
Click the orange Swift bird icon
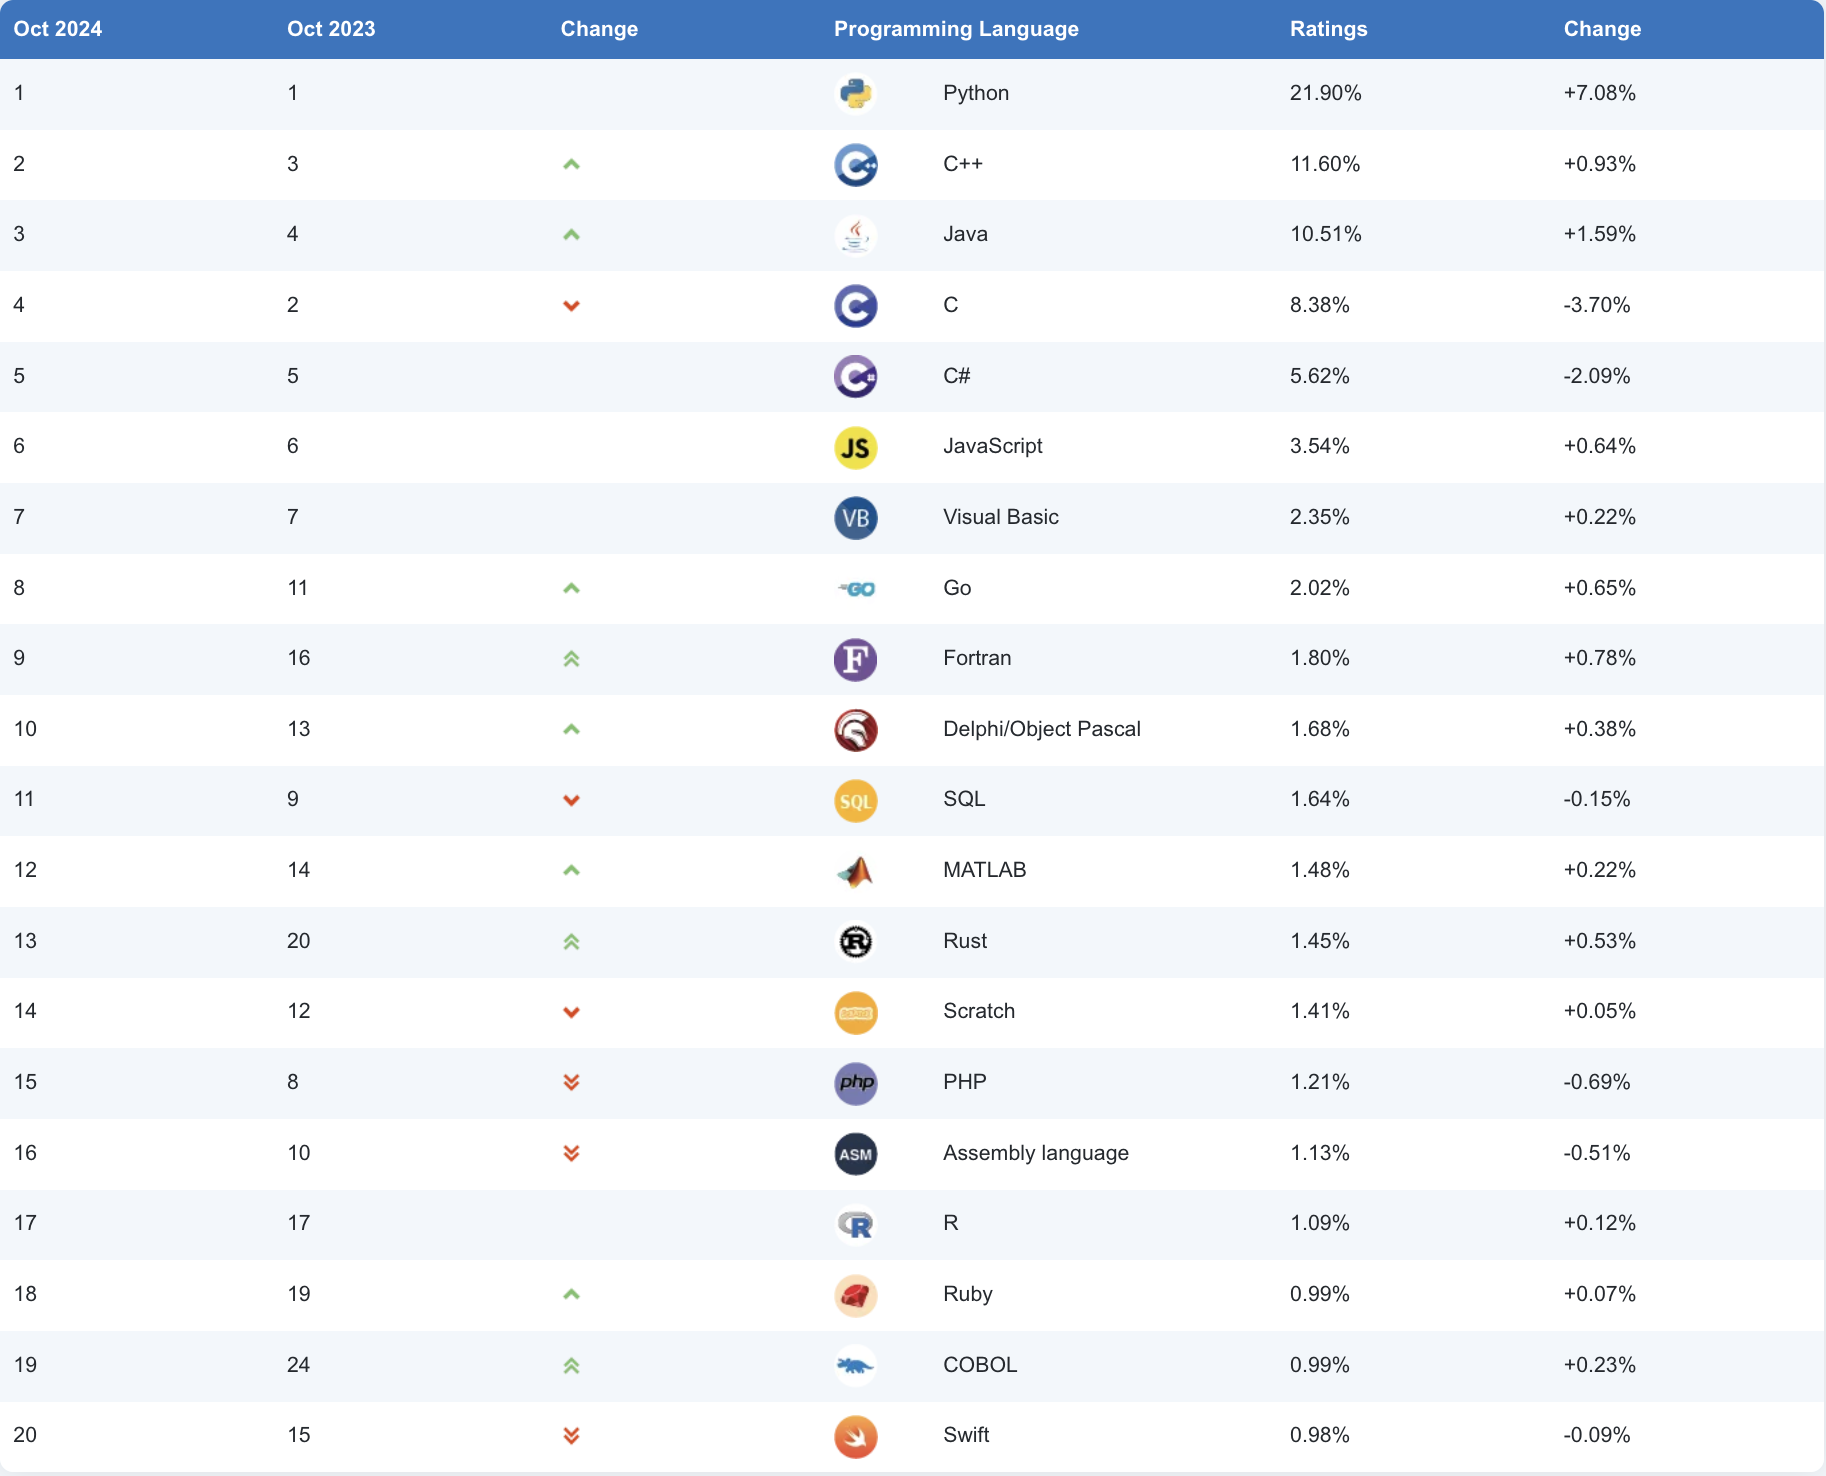click(855, 1436)
